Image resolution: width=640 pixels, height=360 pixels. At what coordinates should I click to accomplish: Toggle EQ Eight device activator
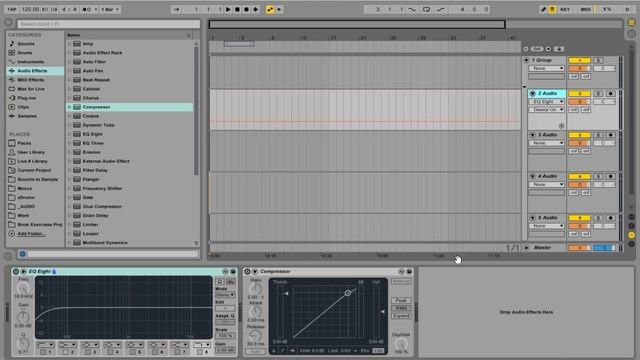coord(16,271)
